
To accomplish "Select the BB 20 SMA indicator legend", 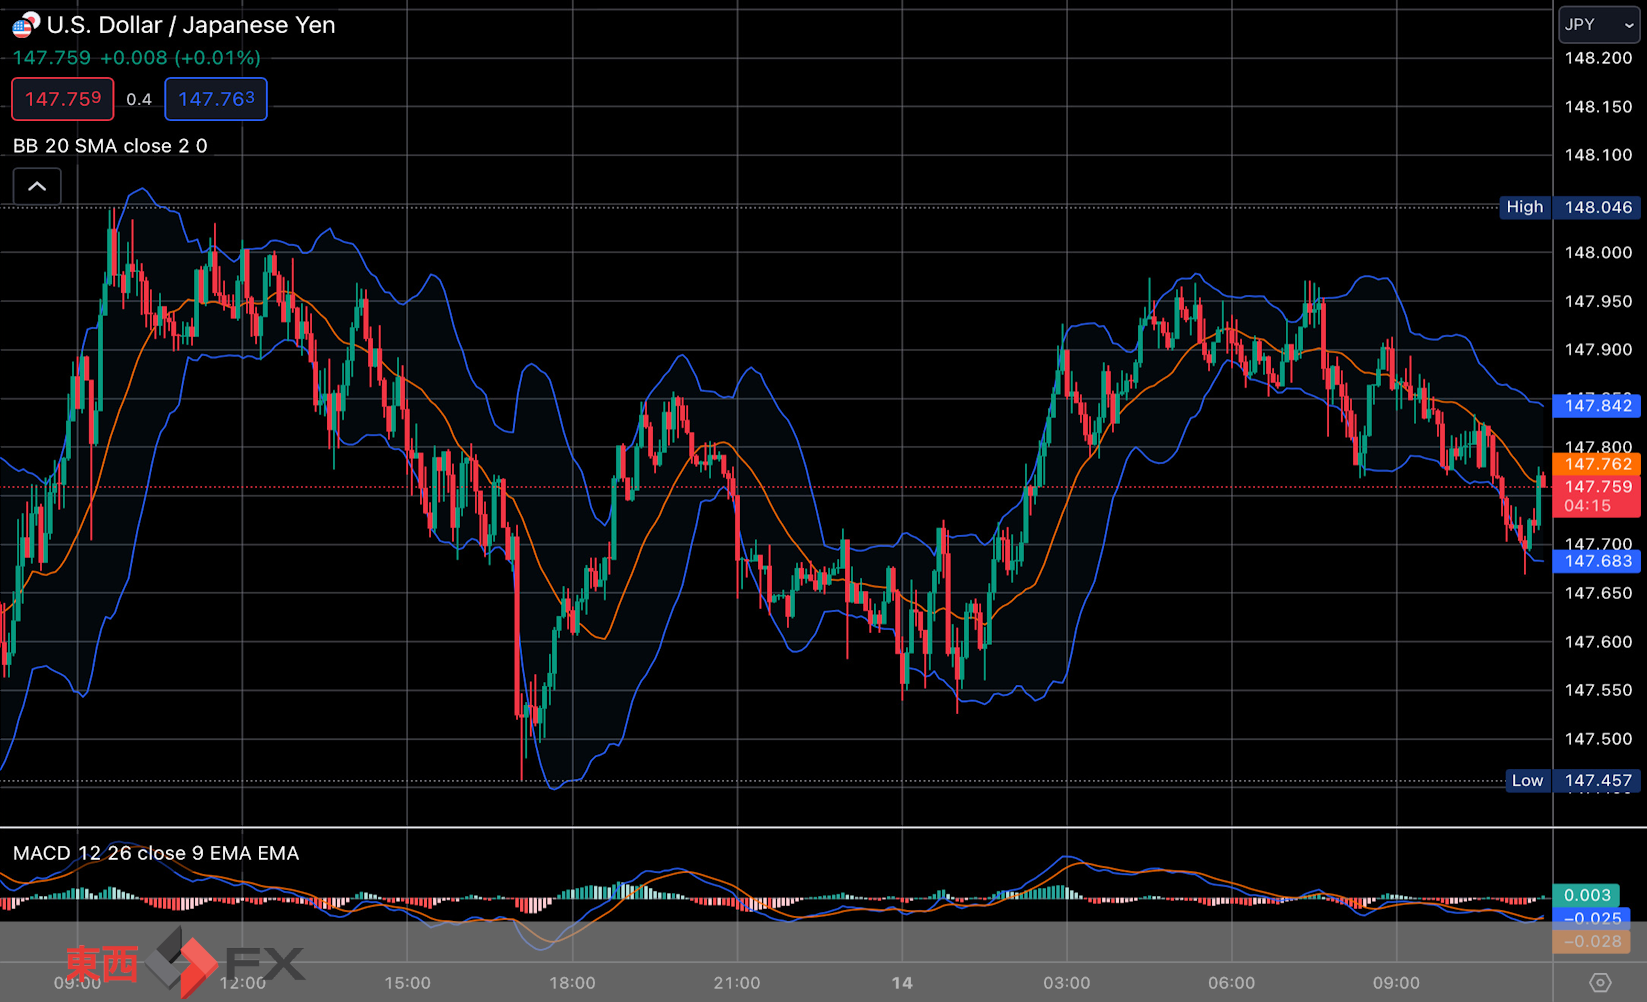I will pos(110,146).
